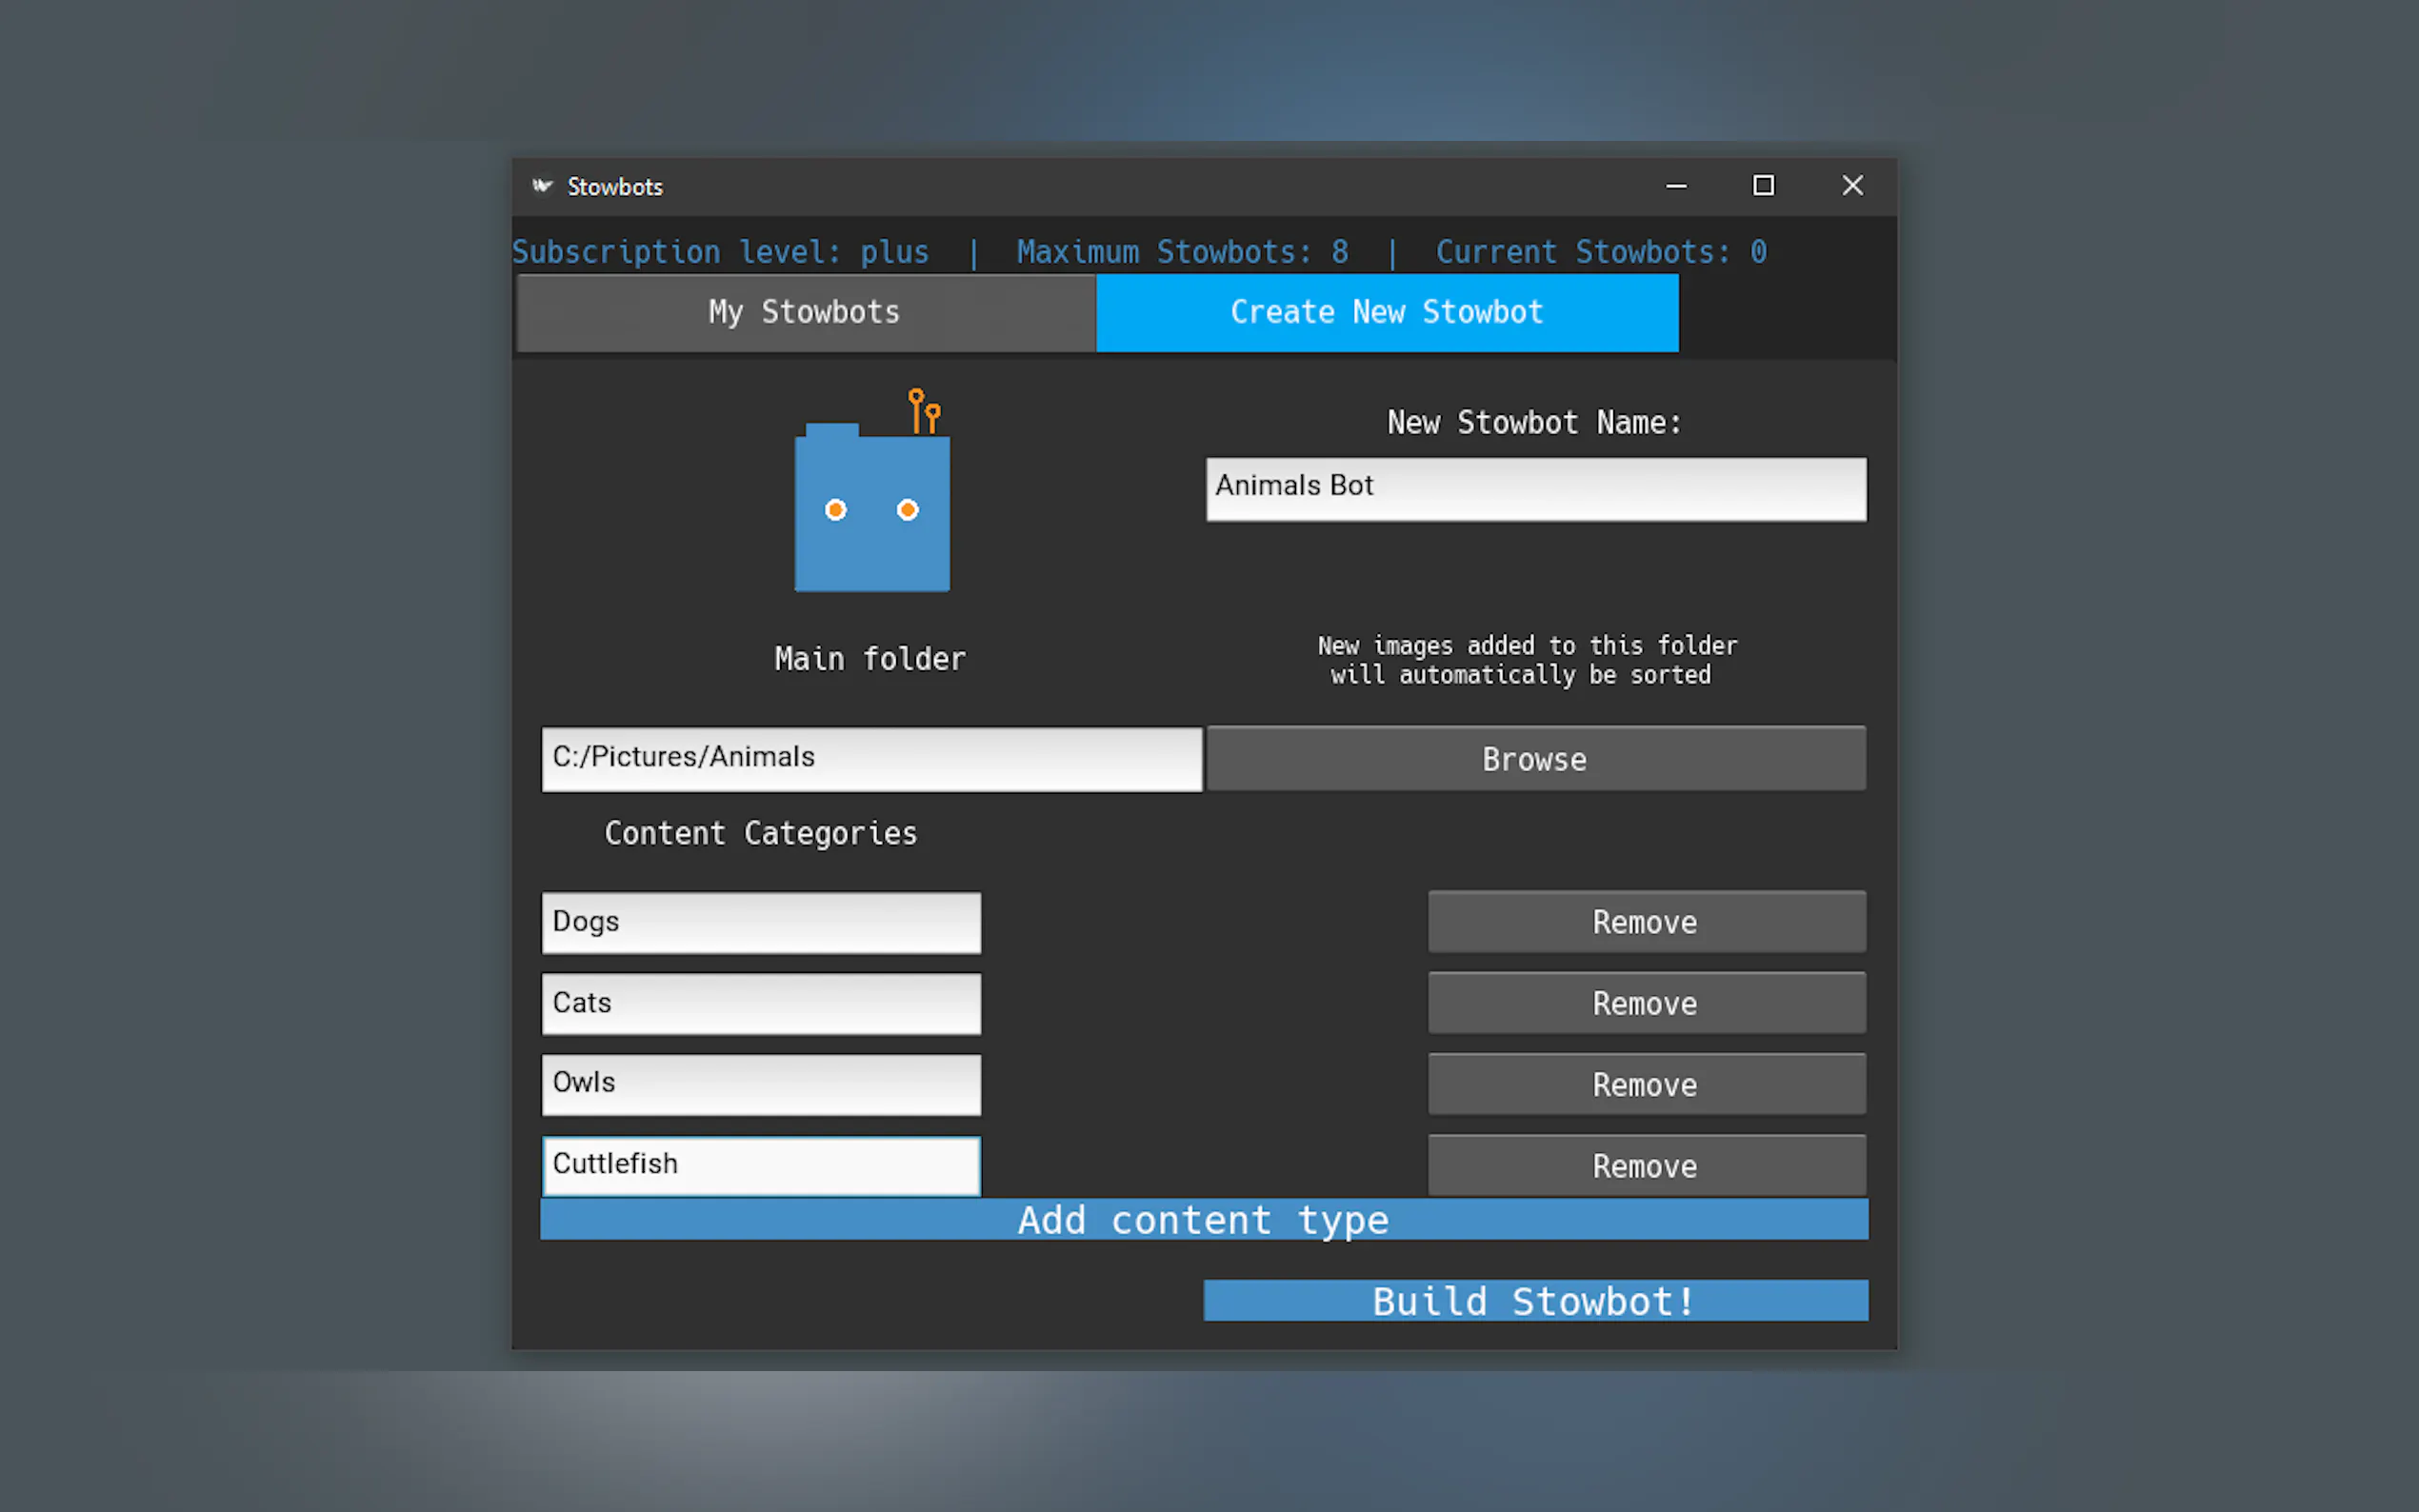Viewport: 2419px width, 1512px height.
Task: Select the Create New Stowbot tab
Action: pos(1386,312)
